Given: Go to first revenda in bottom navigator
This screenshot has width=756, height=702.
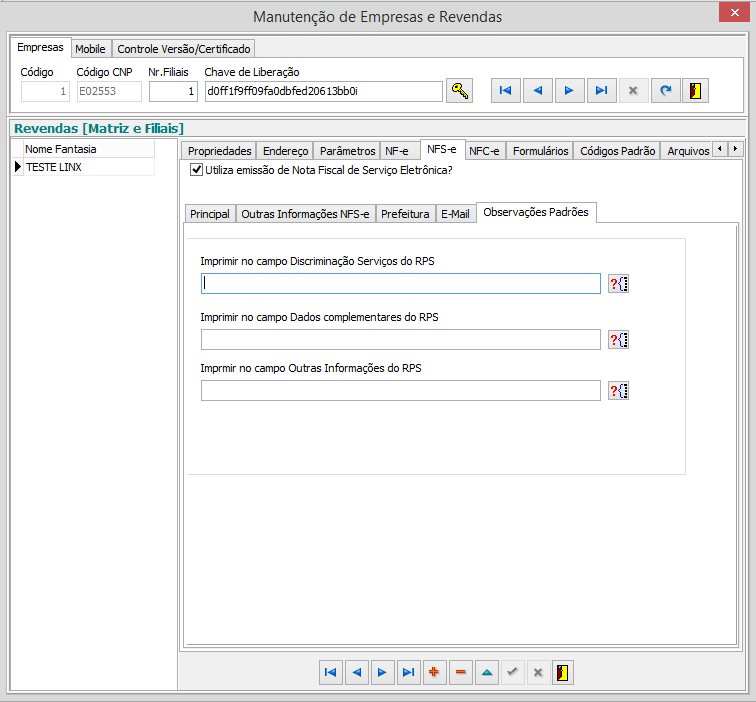Looking at the screenshot, I should 331,672.
